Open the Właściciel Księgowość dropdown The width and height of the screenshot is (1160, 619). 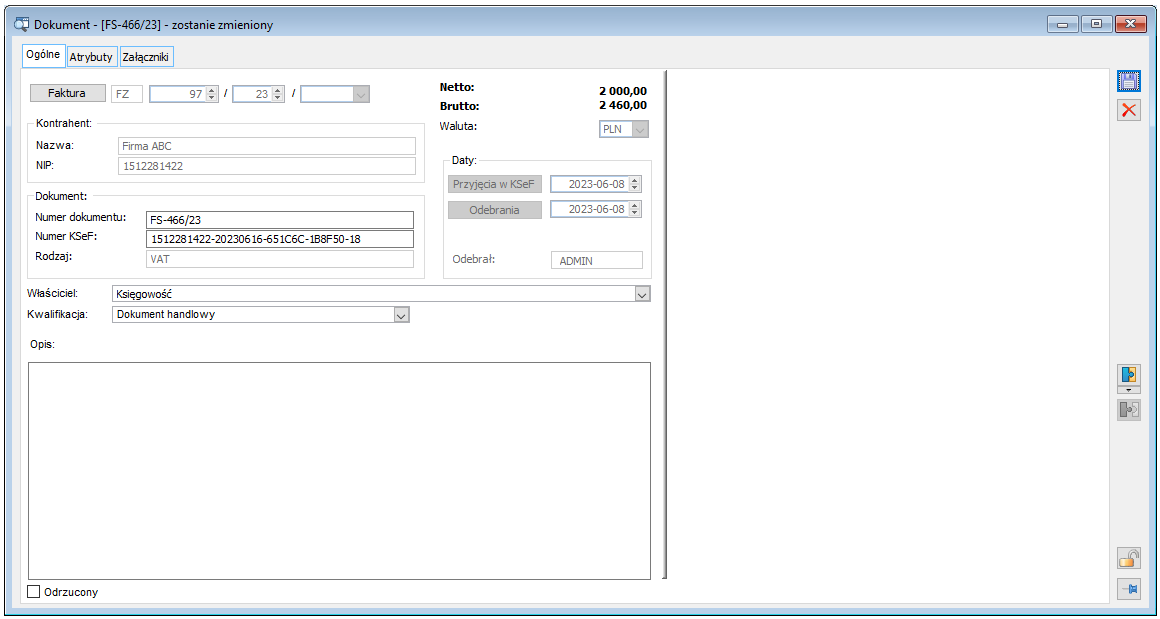[642, 294]
